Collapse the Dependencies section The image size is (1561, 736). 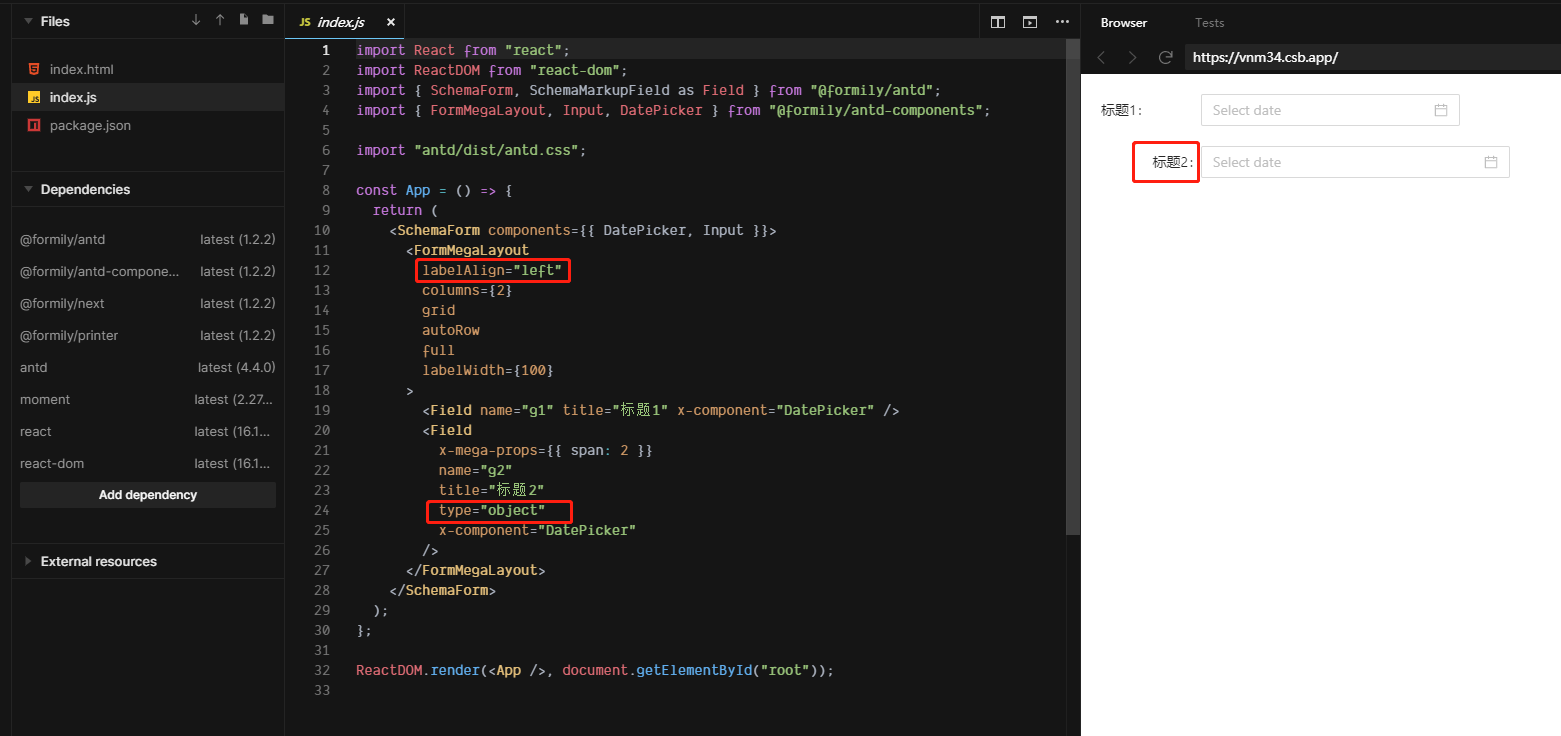pyautogui.click(x=27, y=189)
